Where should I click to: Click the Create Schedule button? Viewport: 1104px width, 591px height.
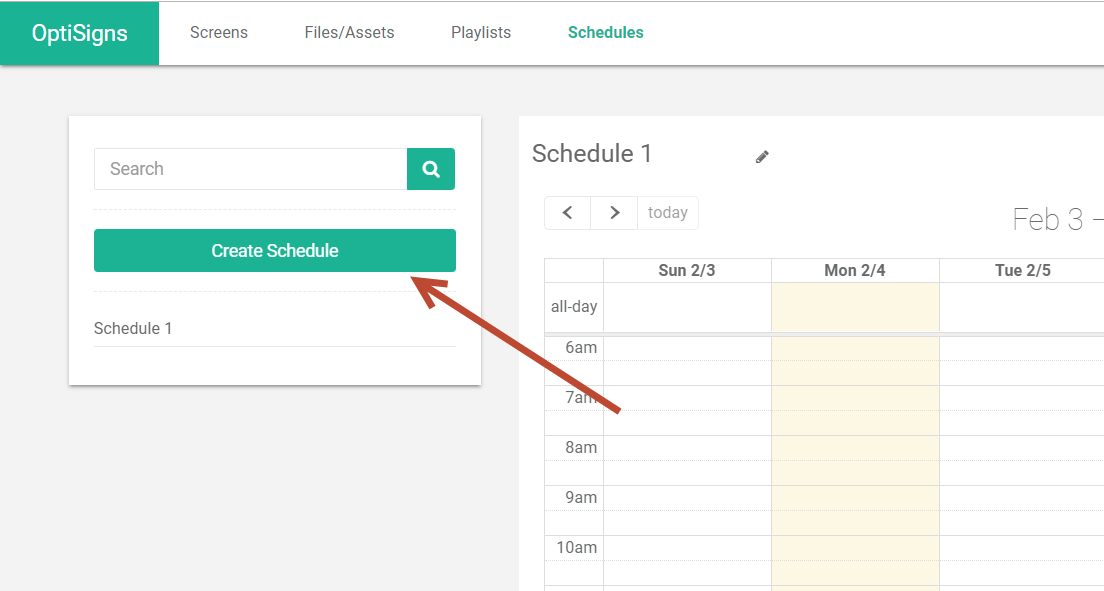pyautogui.click(x=274, y=250)
